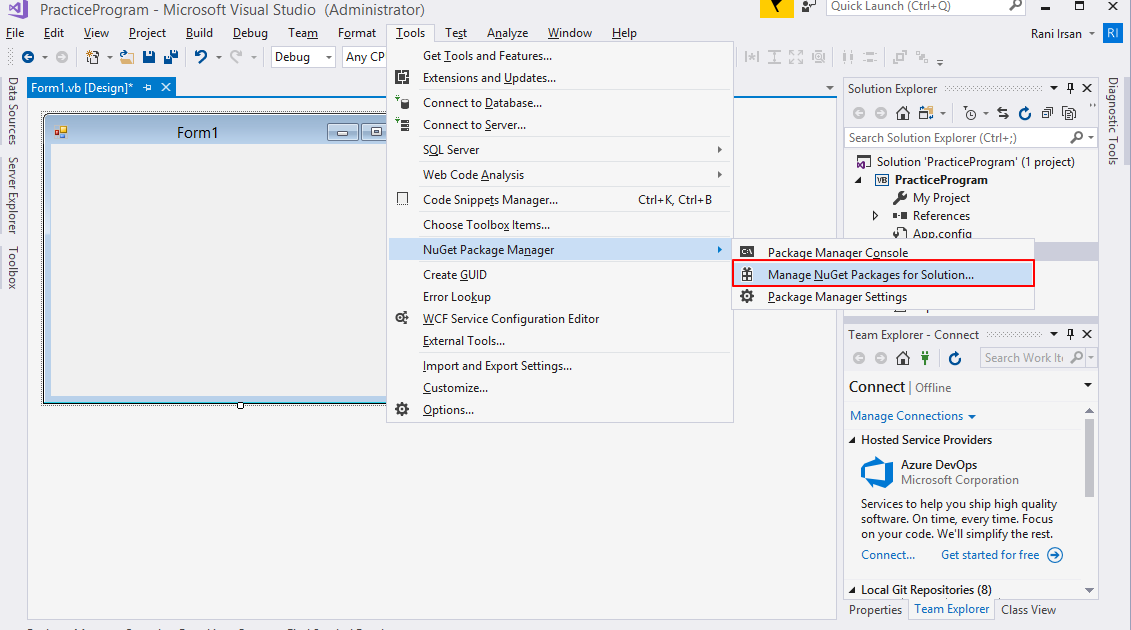Click the Get started for free link

pyautogui.click(x=990, y=554)
